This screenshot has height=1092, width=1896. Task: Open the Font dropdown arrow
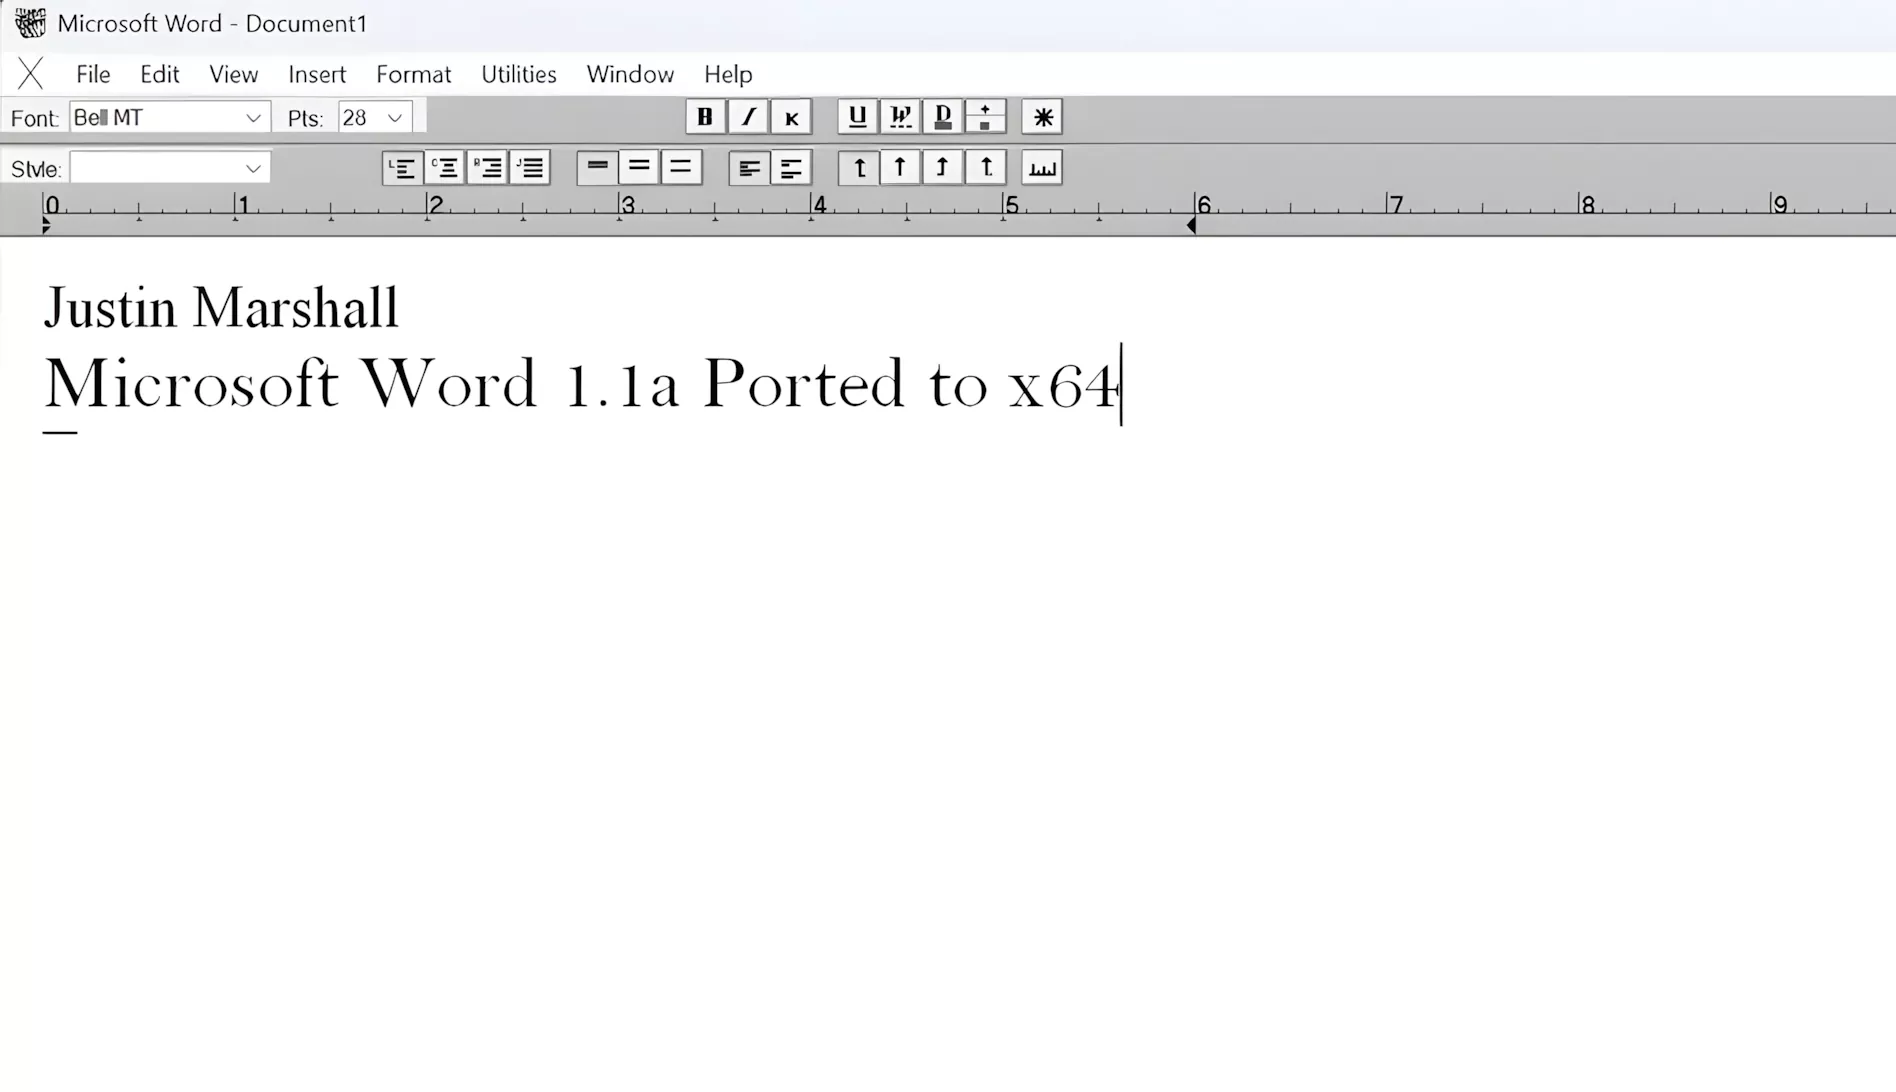point(253,118)
